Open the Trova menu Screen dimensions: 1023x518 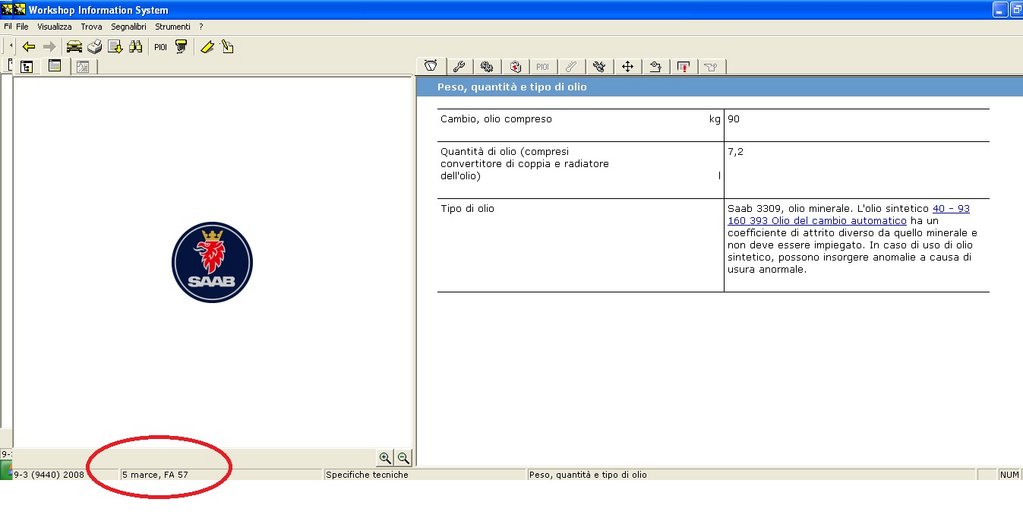[x=91, y=26]
